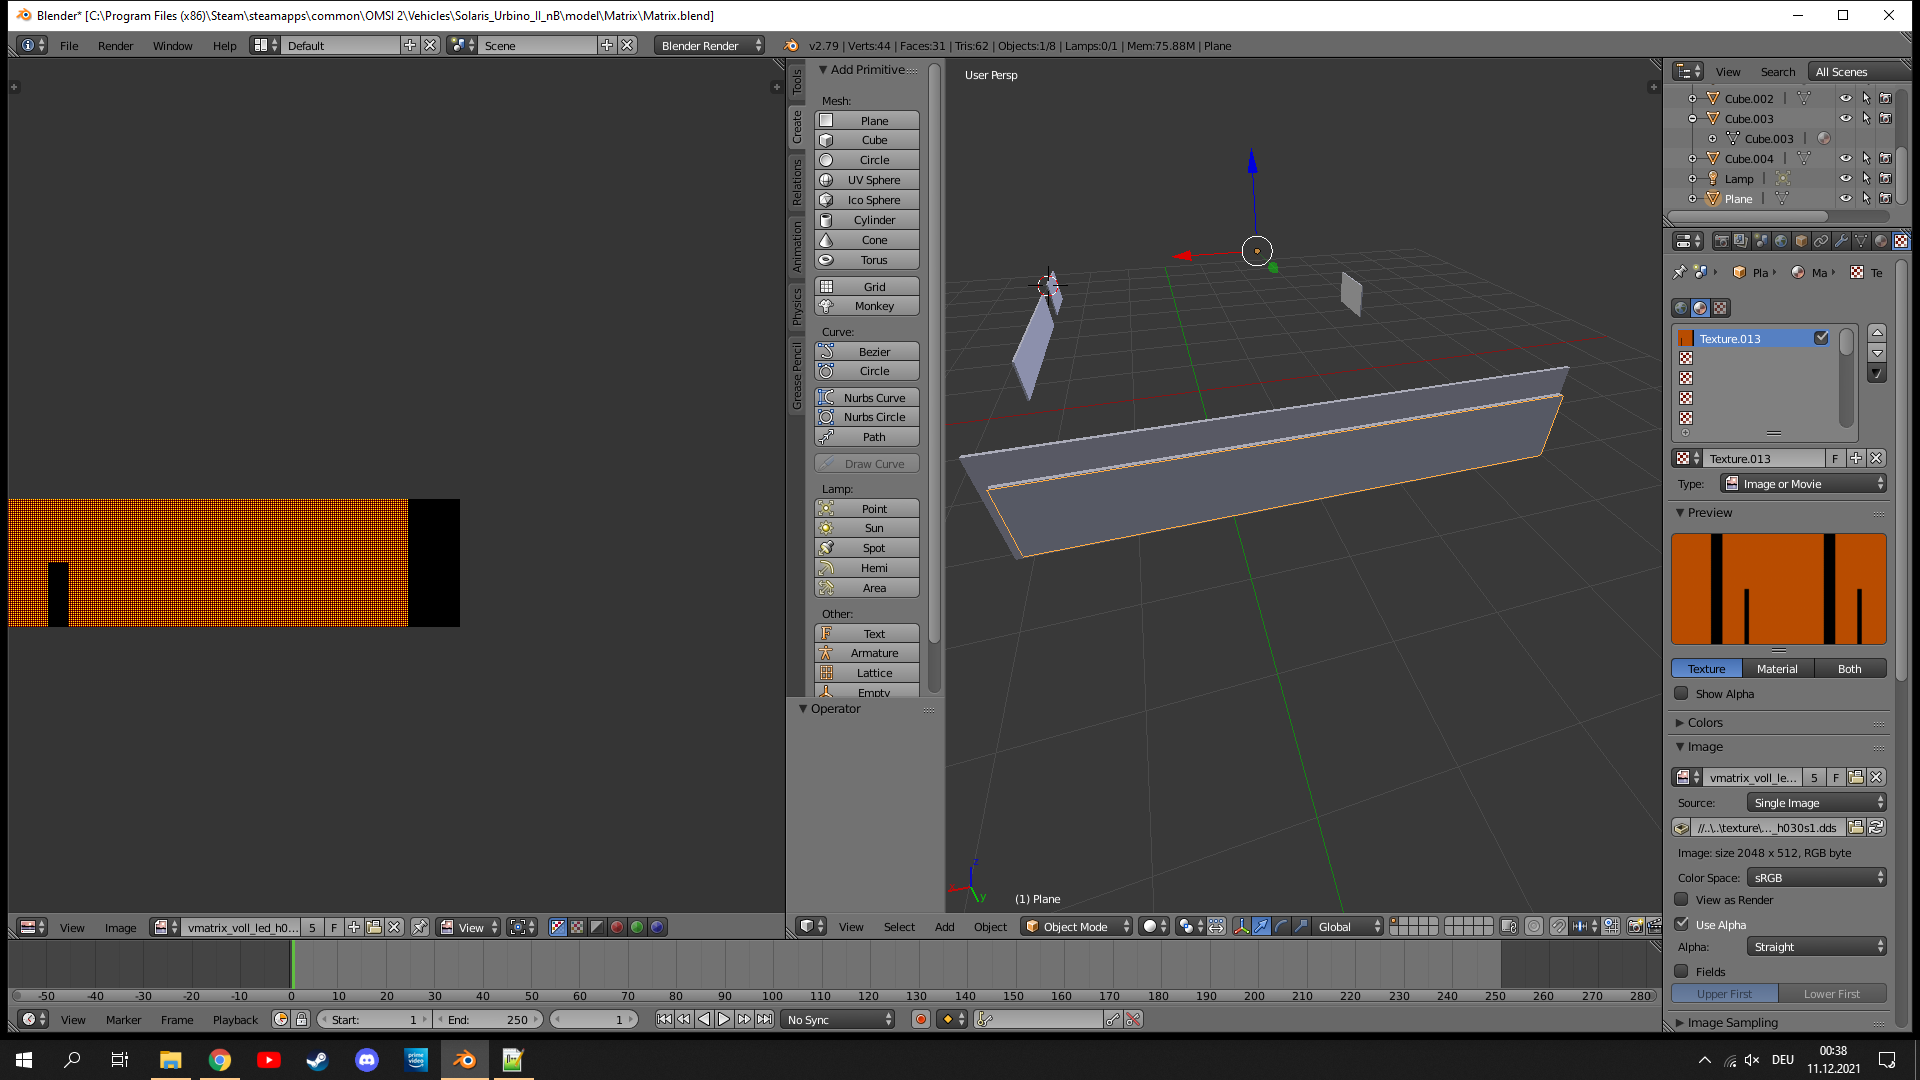Open the Object Mode dropdown
1920x1080 pixels.
[x=1076, y=926]
